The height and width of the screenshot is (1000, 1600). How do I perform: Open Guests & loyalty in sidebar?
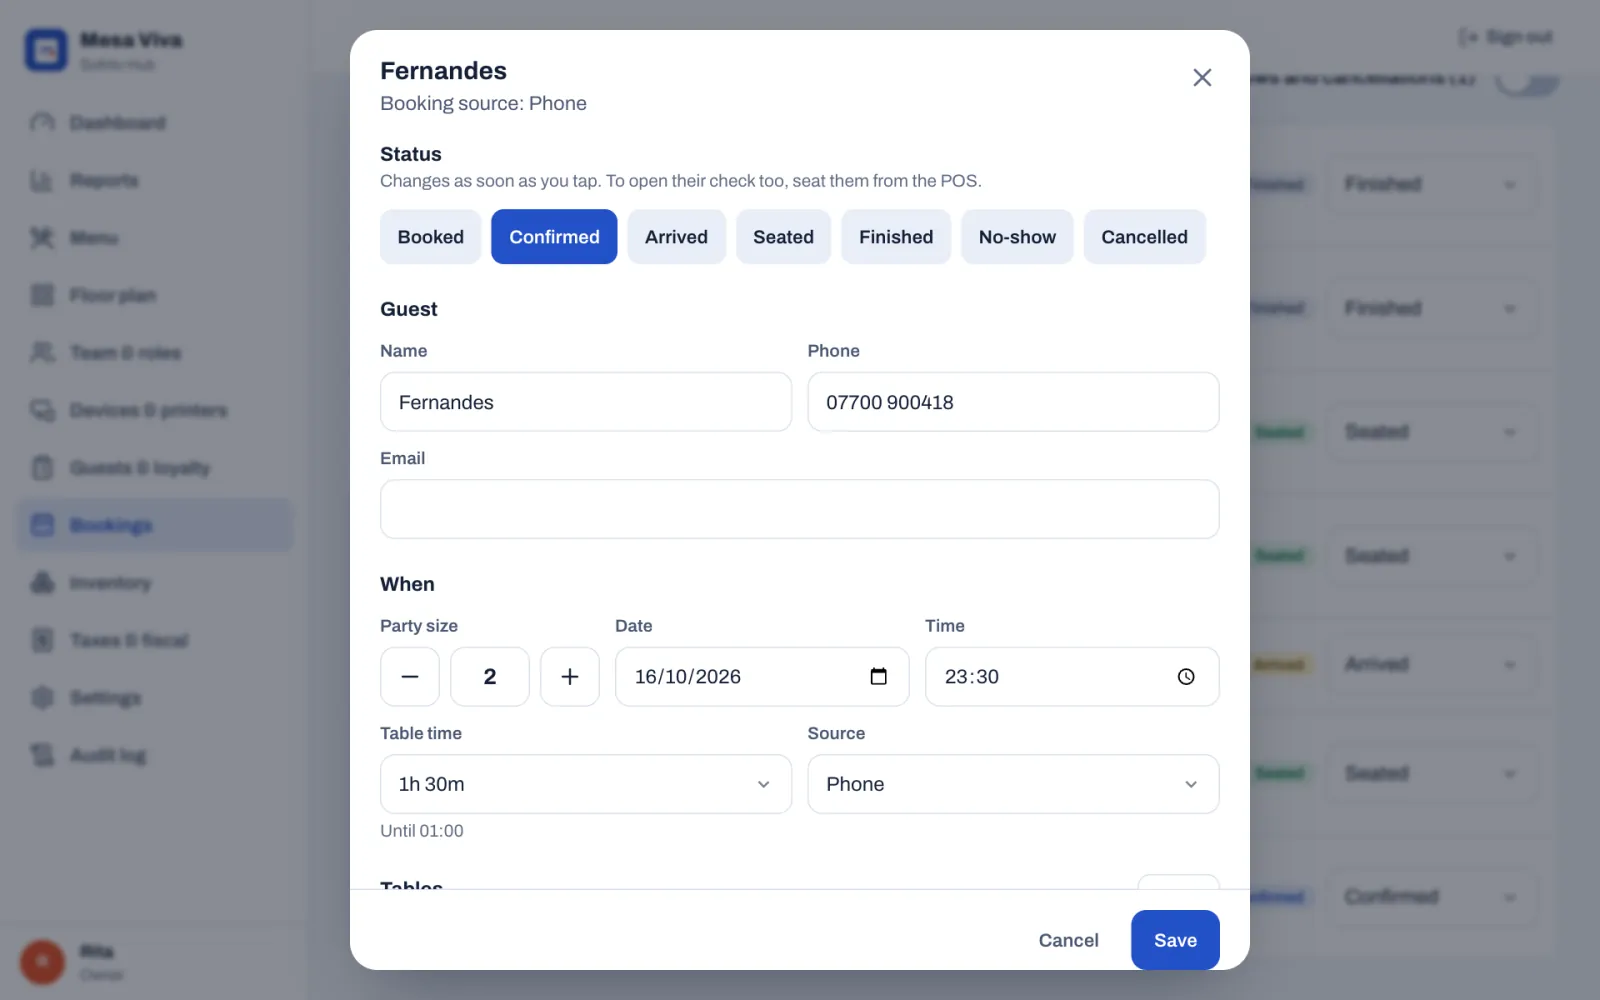pos(155,468)
